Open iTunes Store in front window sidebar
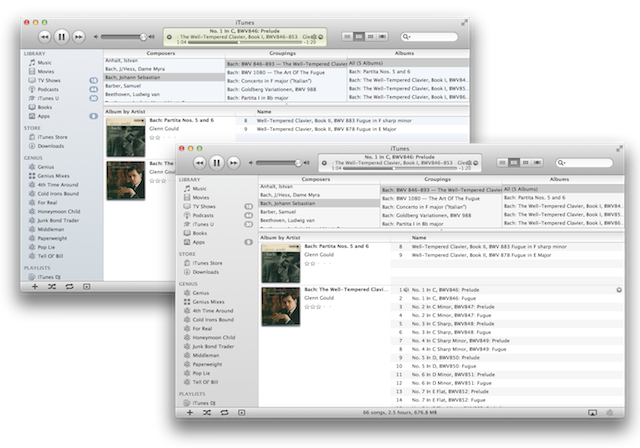This screenshot has height=448, width=640. [207, 263]
